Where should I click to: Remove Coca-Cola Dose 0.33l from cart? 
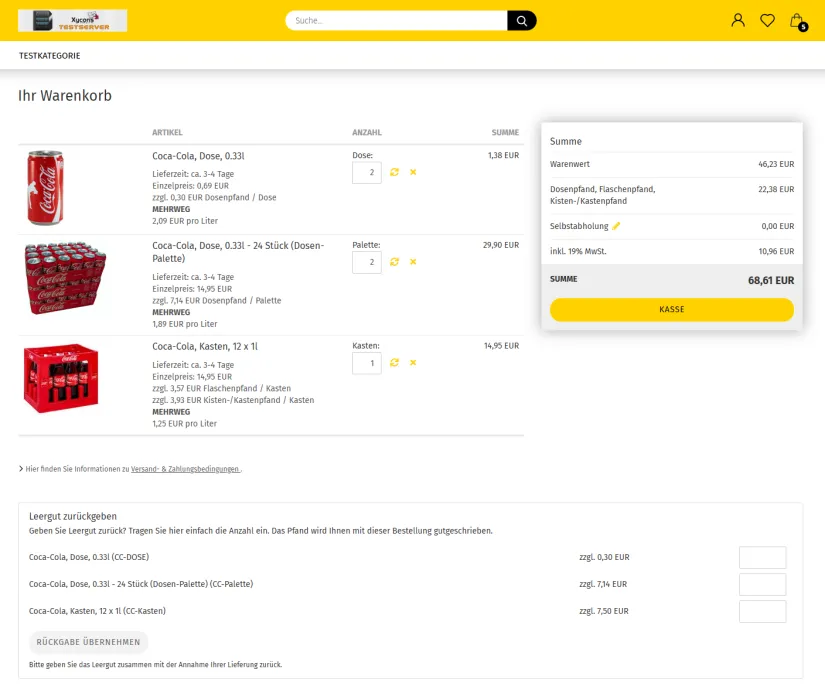pyautogui.click(x=413, y=172)
